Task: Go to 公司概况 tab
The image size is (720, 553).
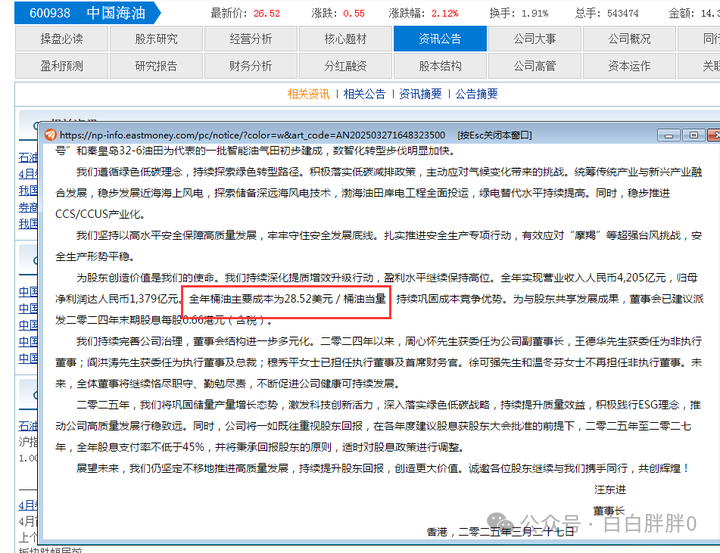Action: click(x=629, y=39)
